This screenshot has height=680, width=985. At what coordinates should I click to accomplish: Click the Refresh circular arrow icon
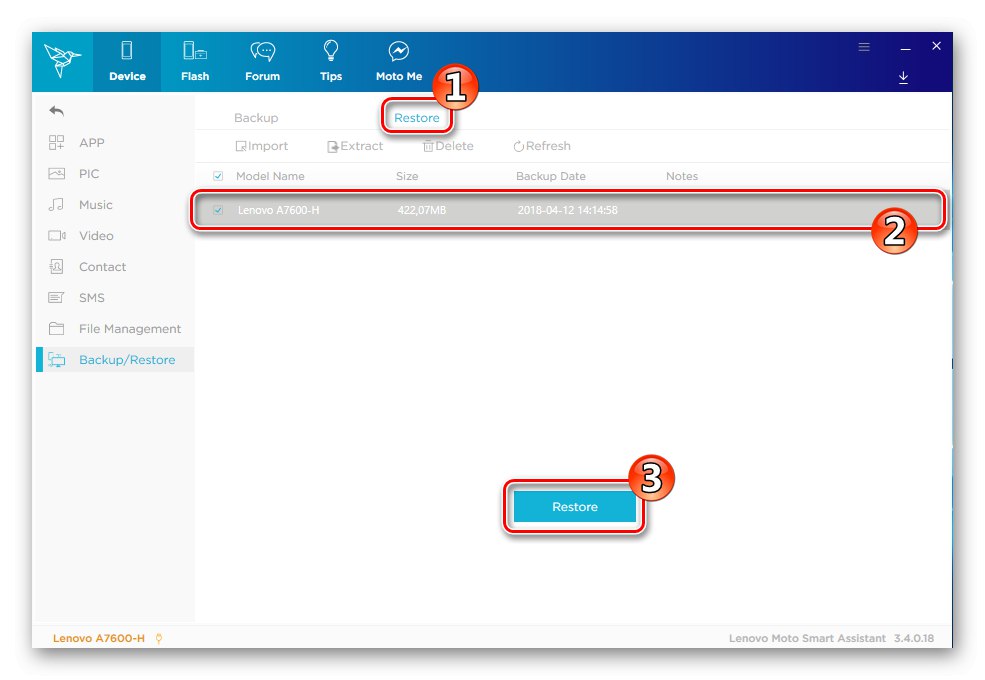pos(518,146)
